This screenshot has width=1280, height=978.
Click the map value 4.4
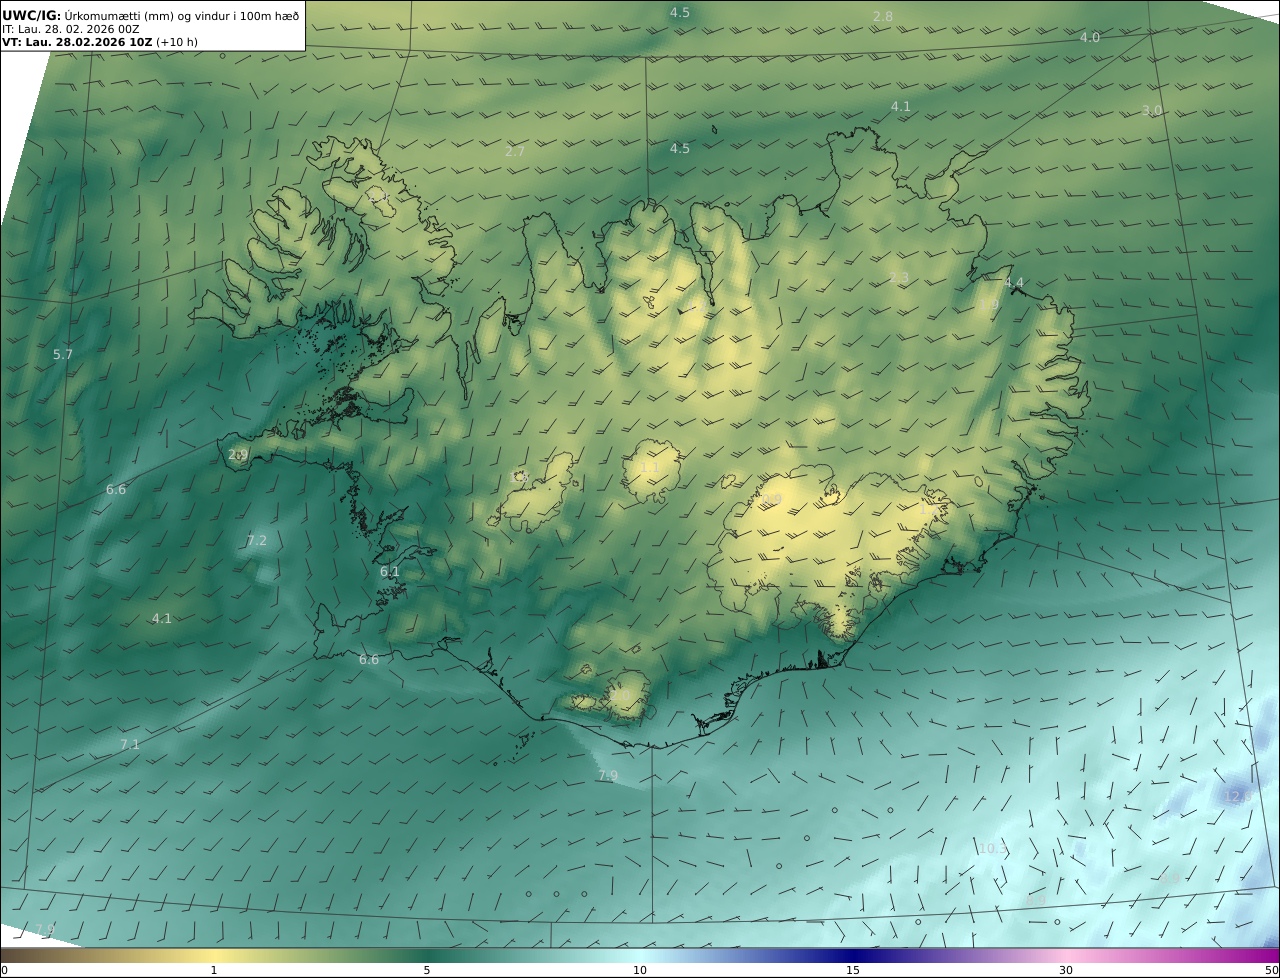[x=1014, y=283]
